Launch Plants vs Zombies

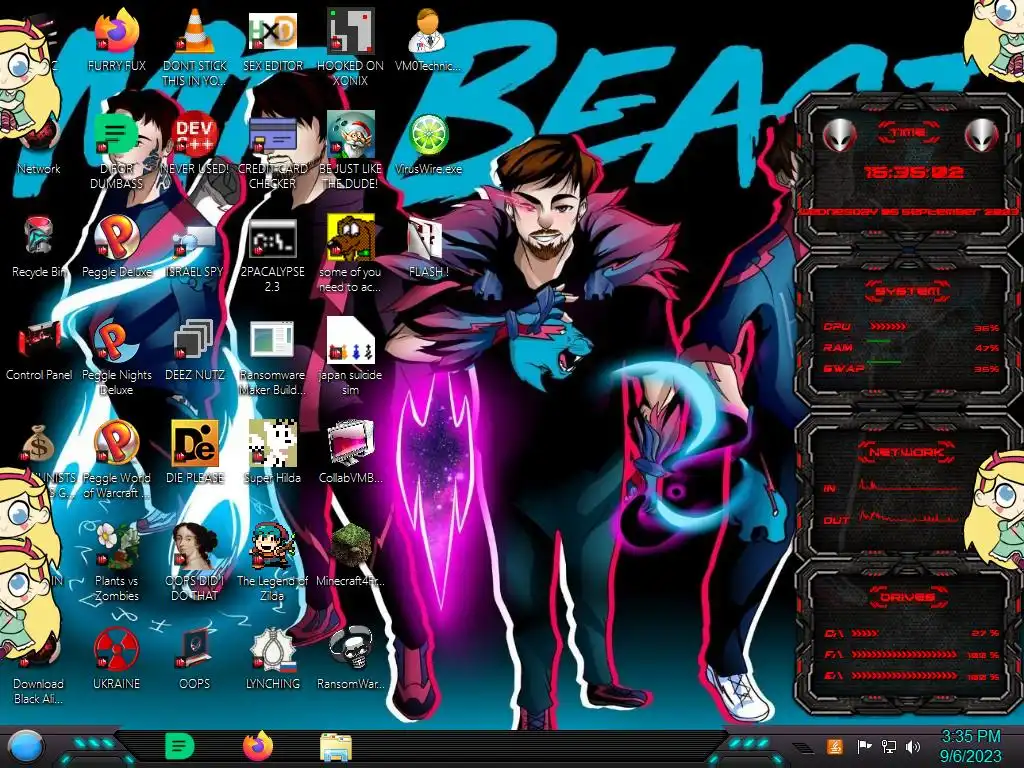tap(116, 546)
